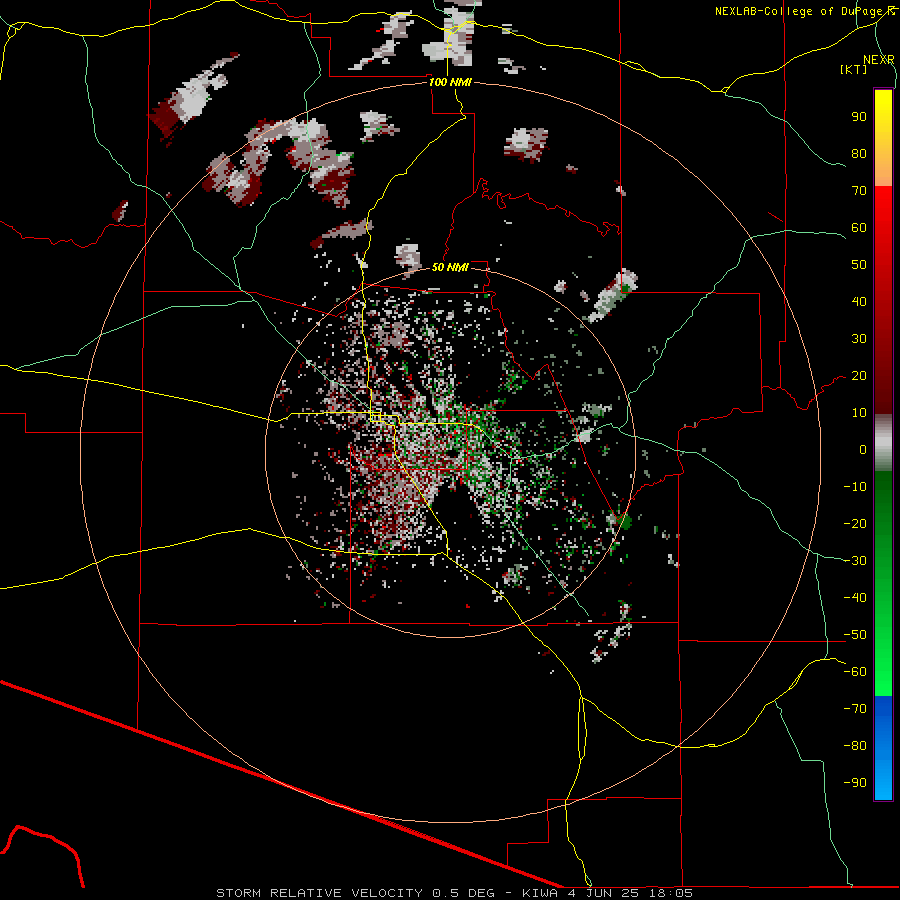This screenshot has width=900, height=900.
Task: Click the '40' value on velocity scale
Action: click(859, 301)
